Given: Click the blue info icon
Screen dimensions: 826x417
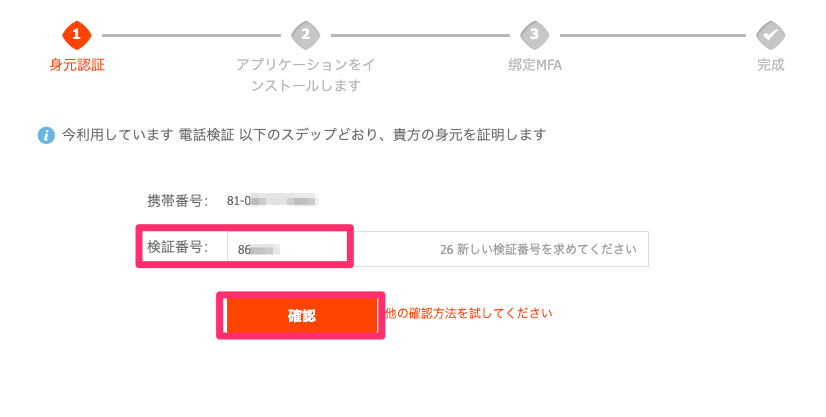Looking at the screenshot, I should pos(46,135).
